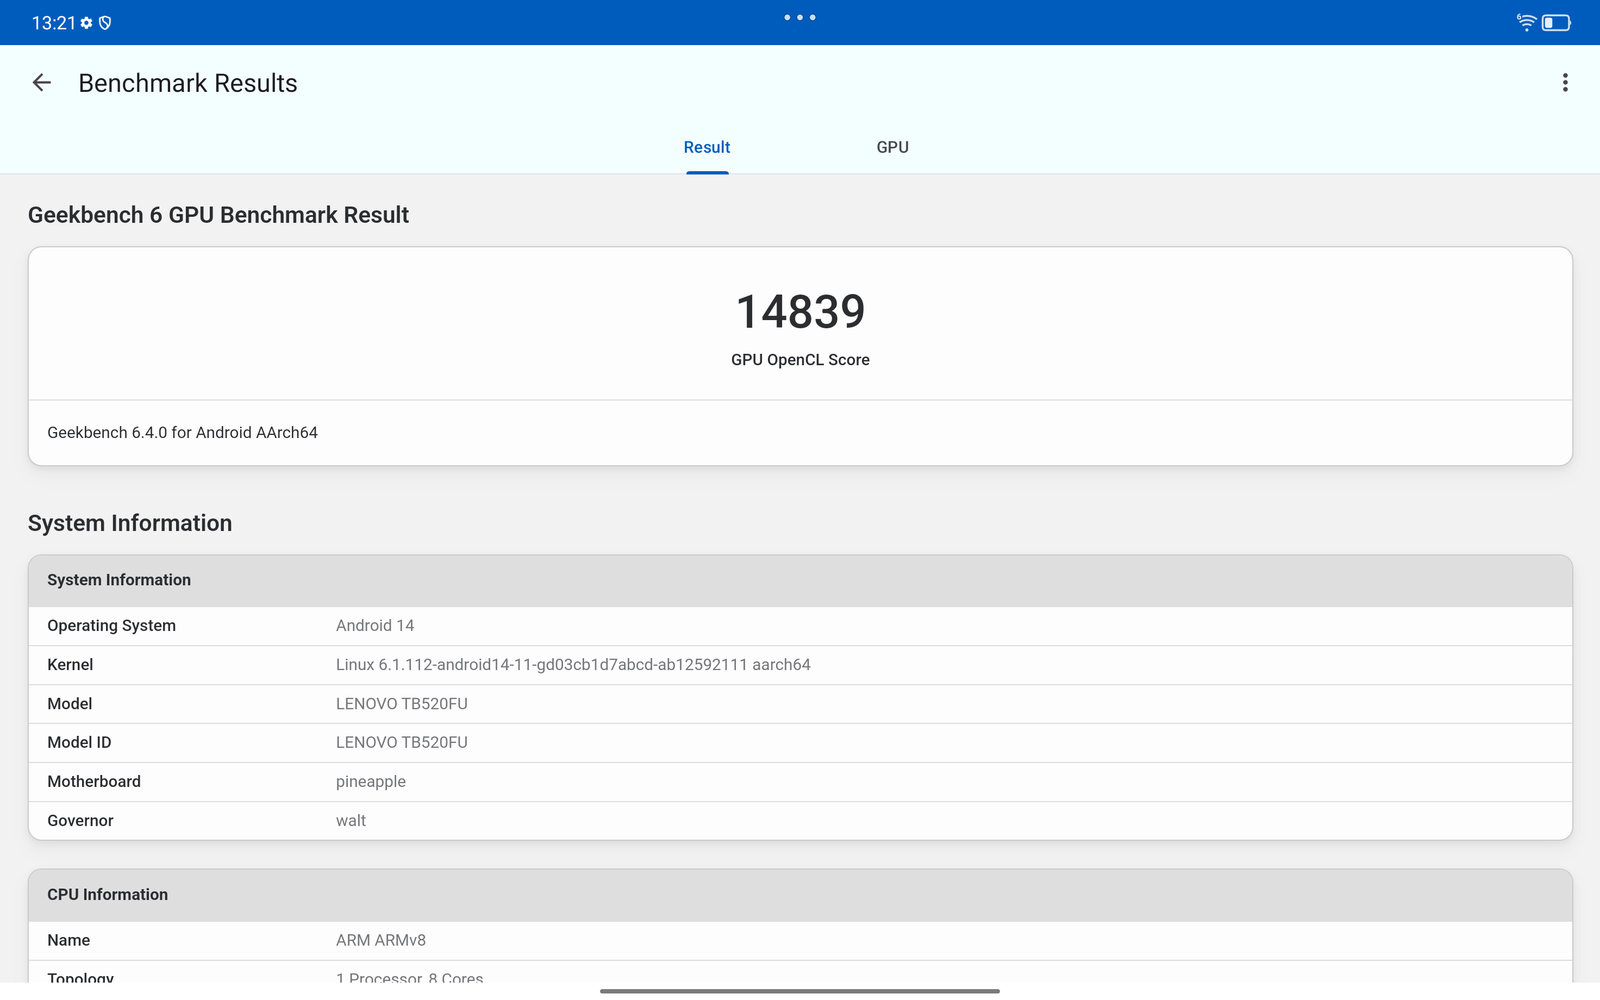Tap the CPU Name ARM ARMv8 row
The image size is (1600, 1000).
click(x=800, y=941)
